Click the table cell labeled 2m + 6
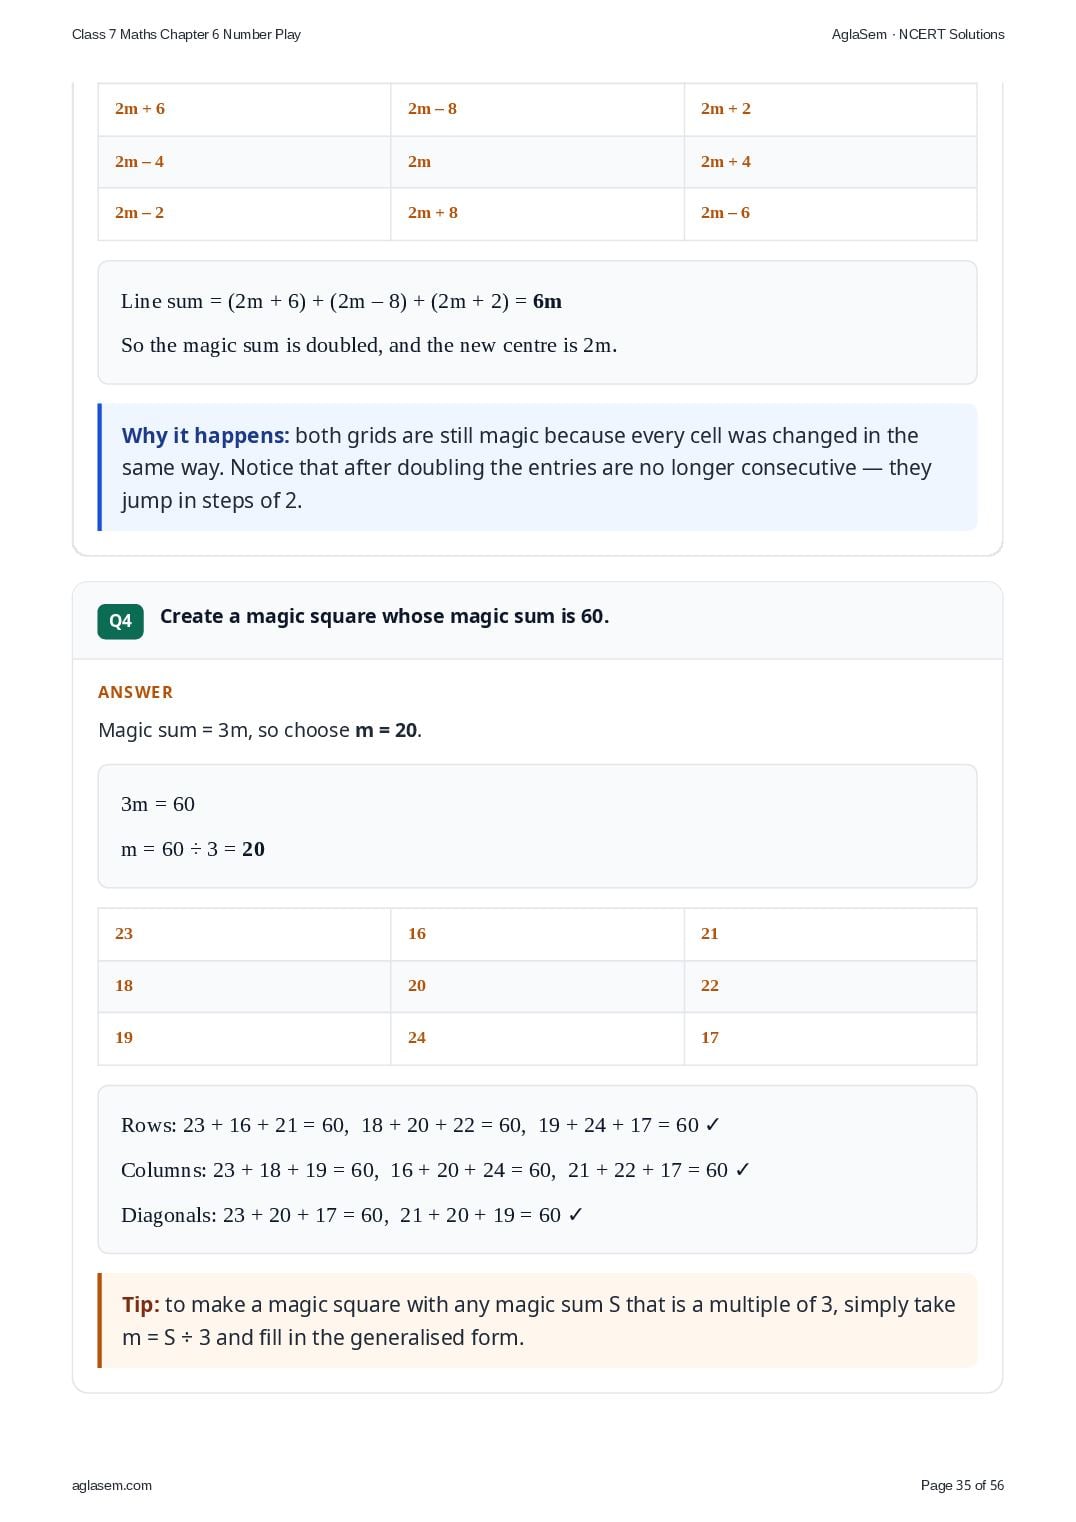This screenshot has width=1076, height=1522. (x=244, y=109)
